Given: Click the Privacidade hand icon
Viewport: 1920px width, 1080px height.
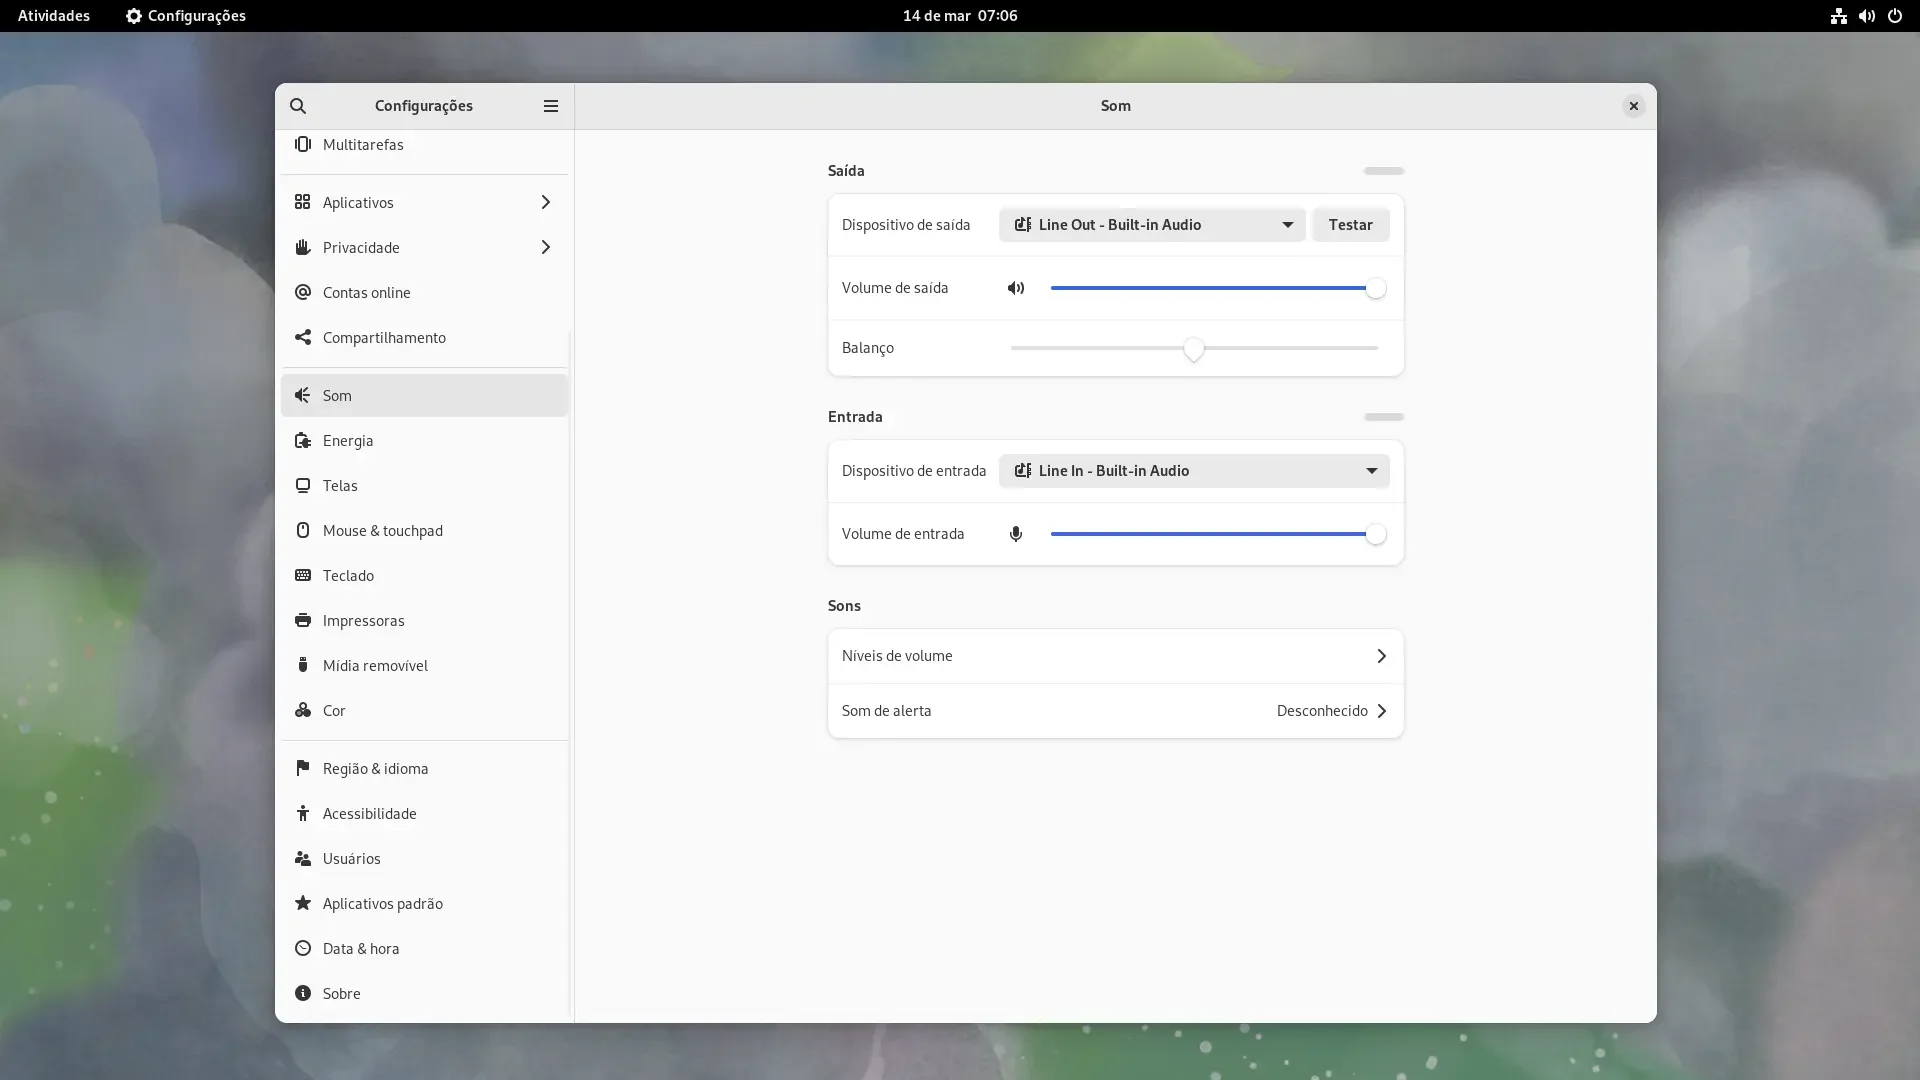Looking at the screenshot, I should [x=303, y=247].
